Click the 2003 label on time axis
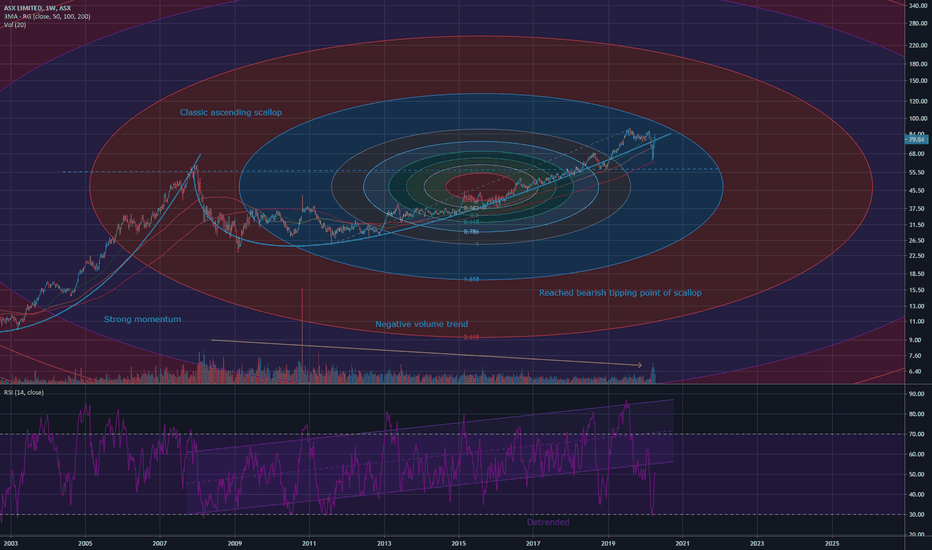 11,543
